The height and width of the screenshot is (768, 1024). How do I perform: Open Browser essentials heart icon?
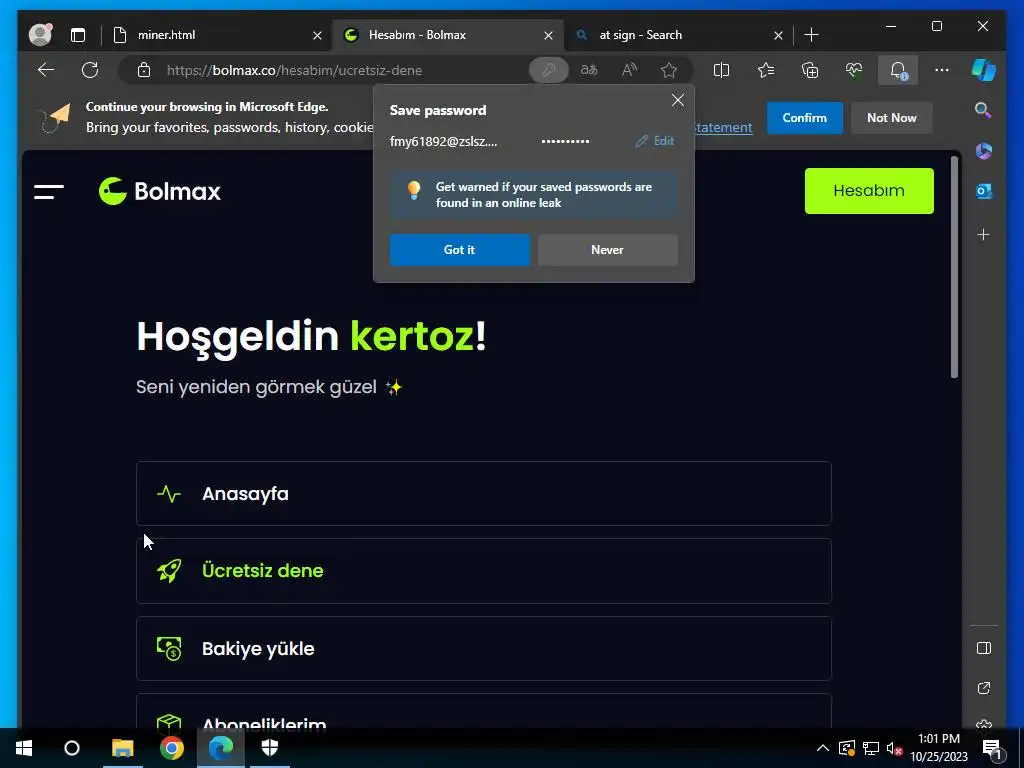pos(854,70)
